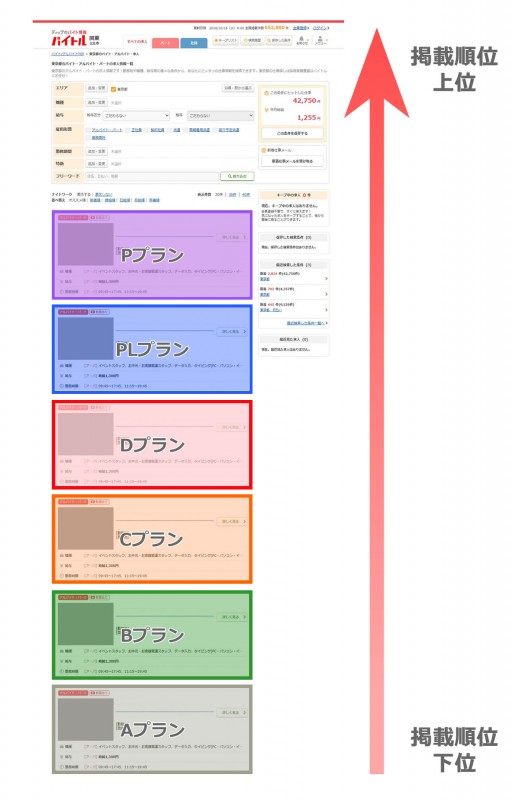Open the history clock header button
The image size is (518, 800).
click(252, 40)
